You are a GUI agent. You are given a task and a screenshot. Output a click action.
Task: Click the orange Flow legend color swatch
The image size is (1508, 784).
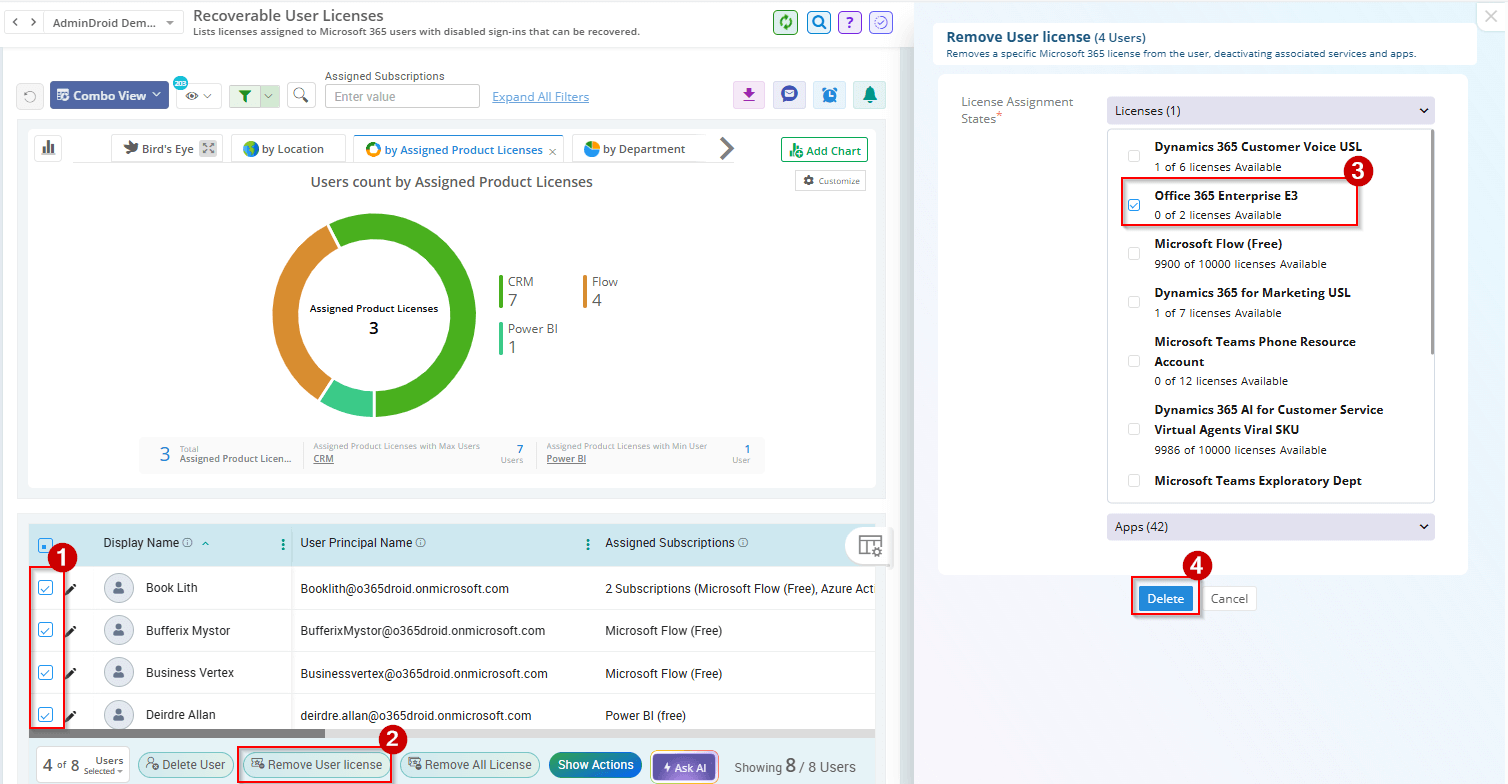point(585,291)
